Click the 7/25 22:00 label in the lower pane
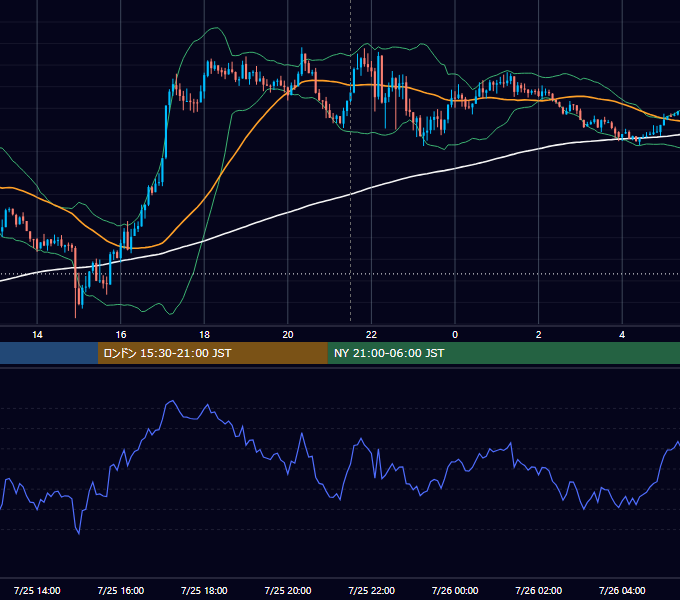Image resolution: width=680 pixels, height=600 pixels. (372, 590)
